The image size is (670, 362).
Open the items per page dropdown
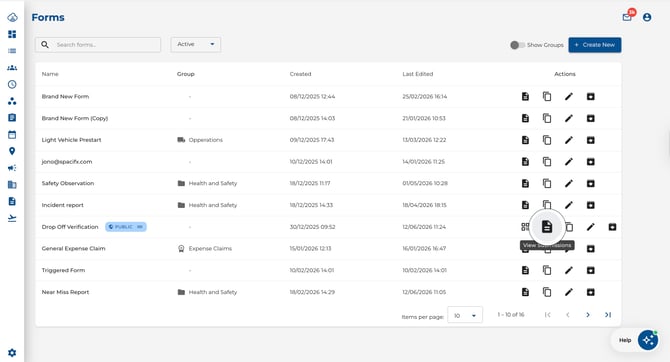tap(465, 315)
